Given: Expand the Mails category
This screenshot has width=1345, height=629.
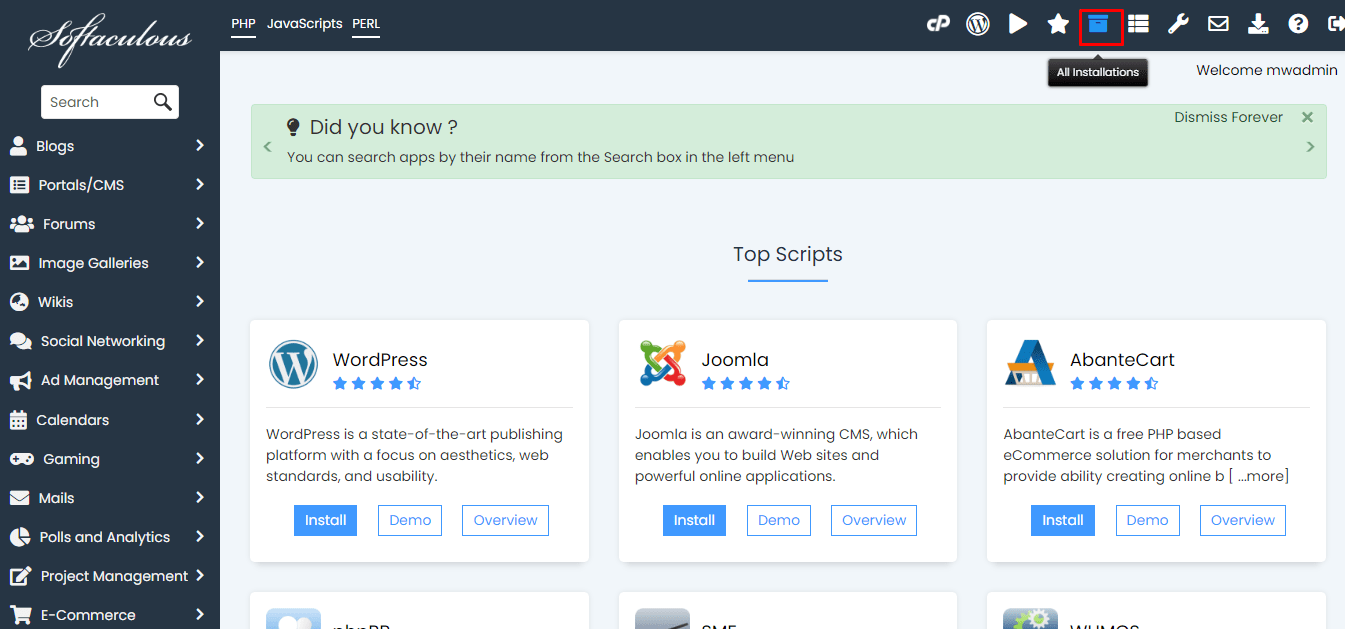Looking at the screenshot, I should 200,498.
